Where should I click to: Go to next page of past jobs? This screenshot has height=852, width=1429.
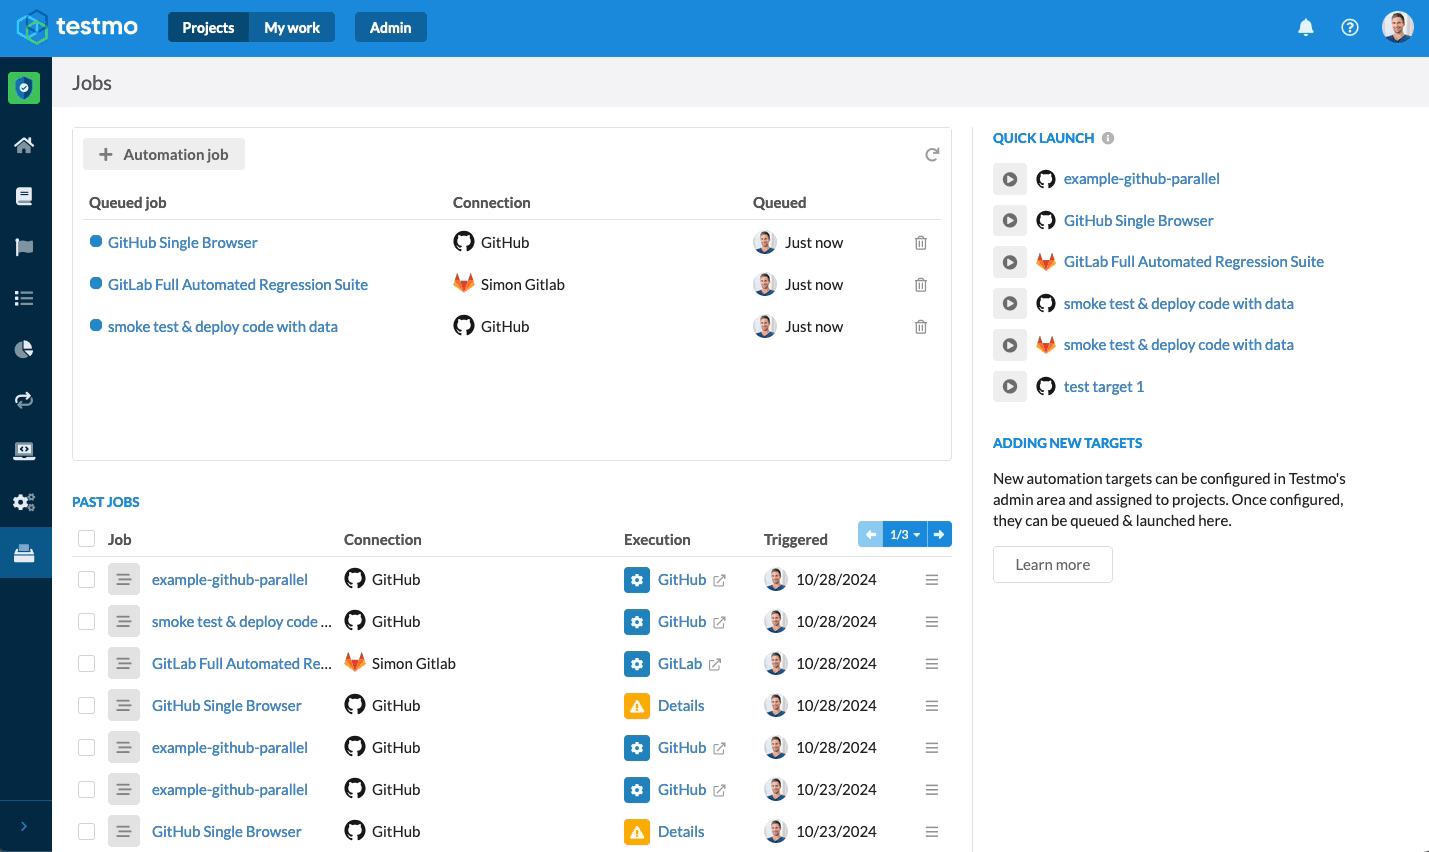tap(939, 534)
